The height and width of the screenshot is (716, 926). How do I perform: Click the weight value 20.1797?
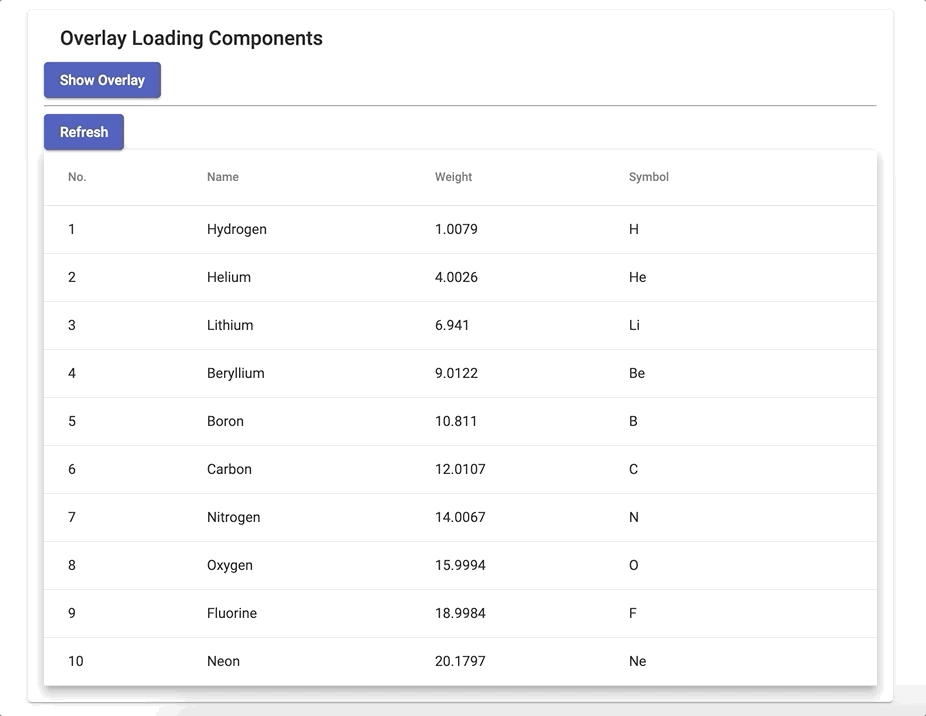(458, 661)
